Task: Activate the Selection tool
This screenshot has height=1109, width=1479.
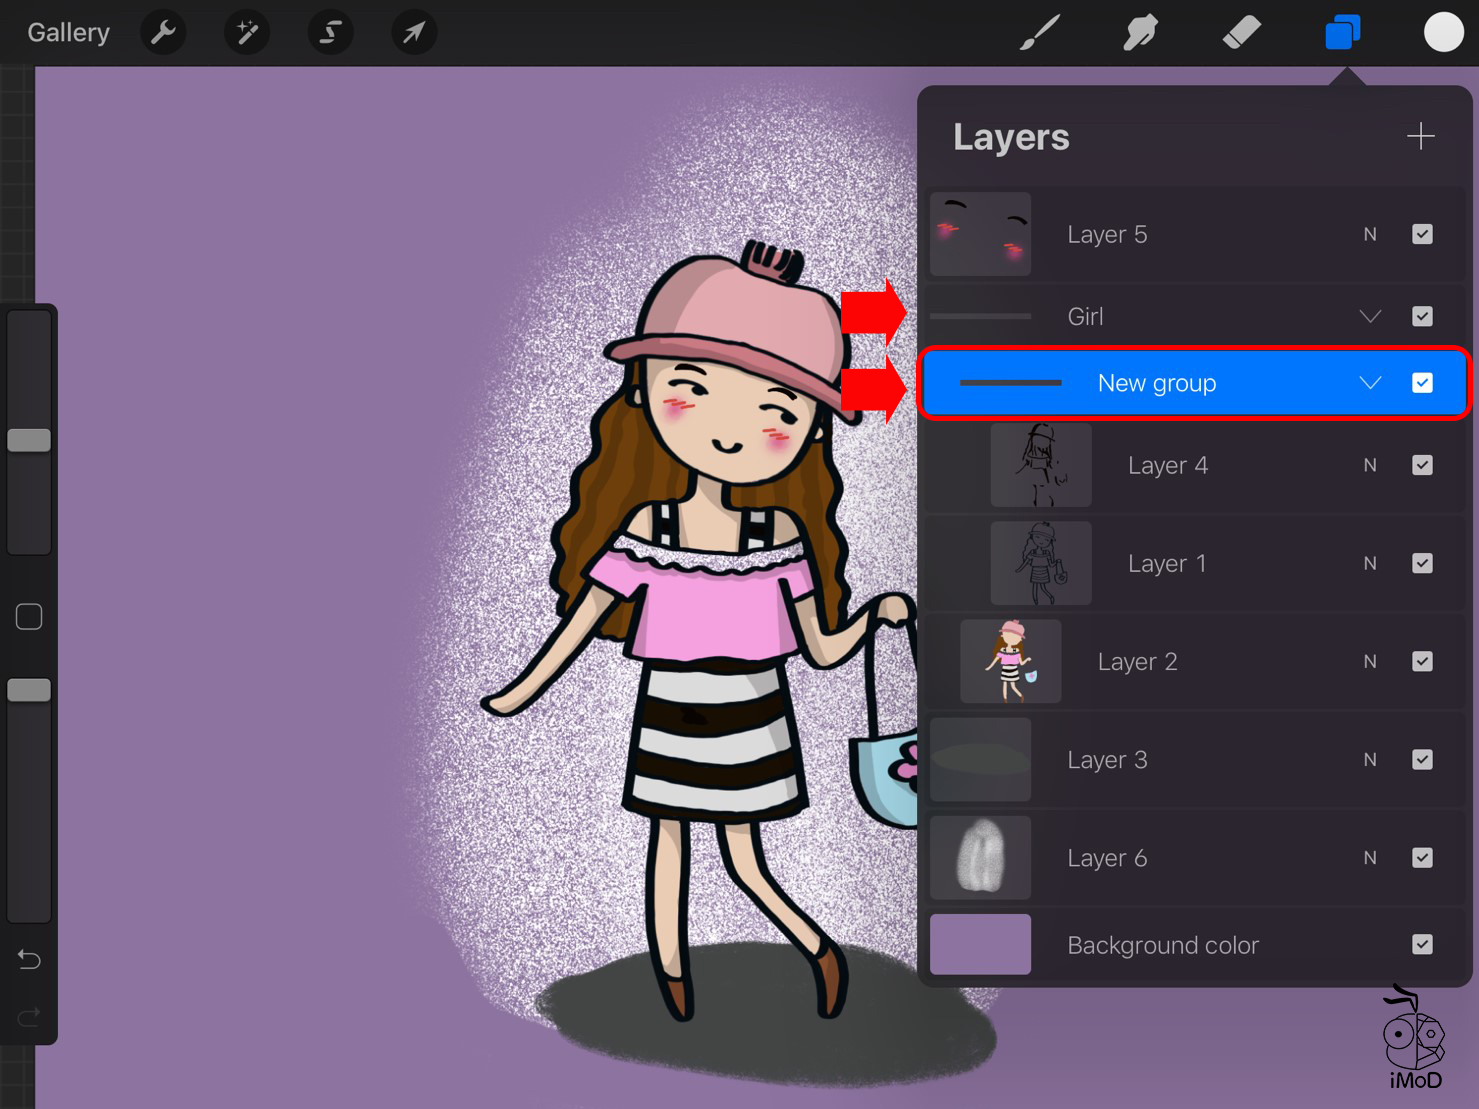Action: click(x=330, y=33)
